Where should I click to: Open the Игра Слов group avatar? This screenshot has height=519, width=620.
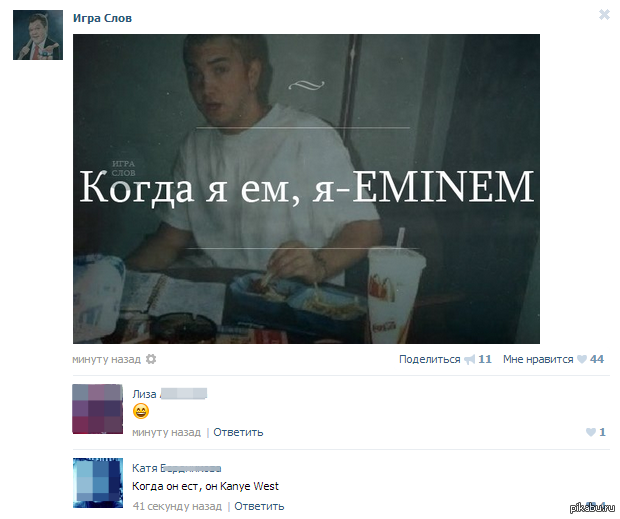pyautogui.click(x=38, y=35)
